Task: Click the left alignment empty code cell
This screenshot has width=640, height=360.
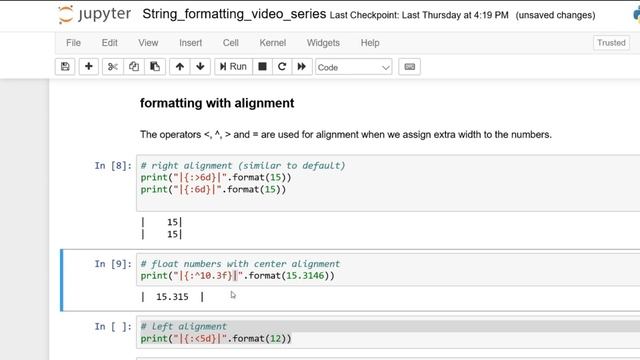Action: click(388, 332)
